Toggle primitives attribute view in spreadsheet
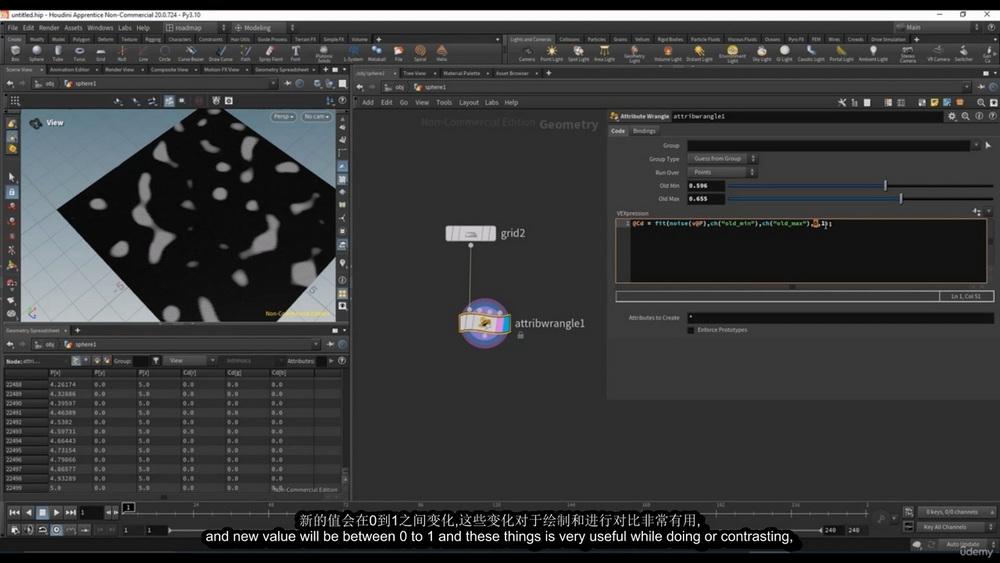Screen dimensions: 1000x563 tap(97, 361)
